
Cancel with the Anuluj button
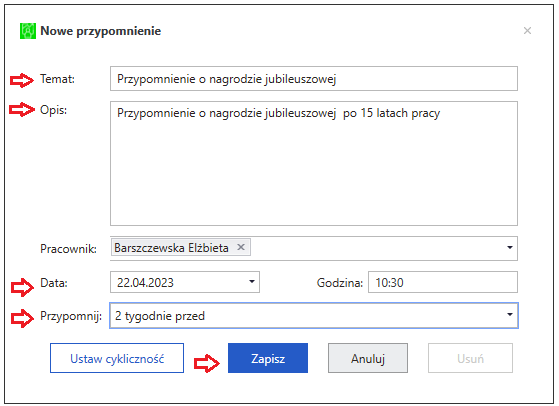368,358
